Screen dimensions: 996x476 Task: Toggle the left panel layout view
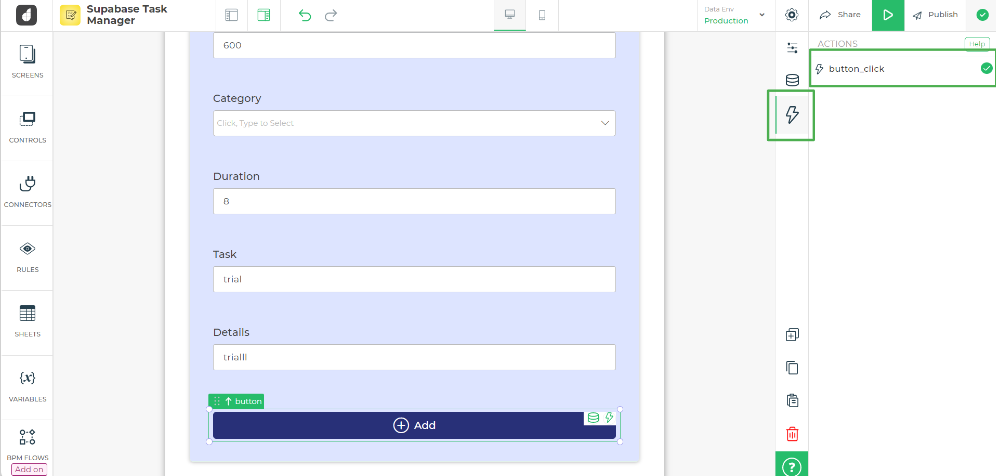[x=232, y=15]
